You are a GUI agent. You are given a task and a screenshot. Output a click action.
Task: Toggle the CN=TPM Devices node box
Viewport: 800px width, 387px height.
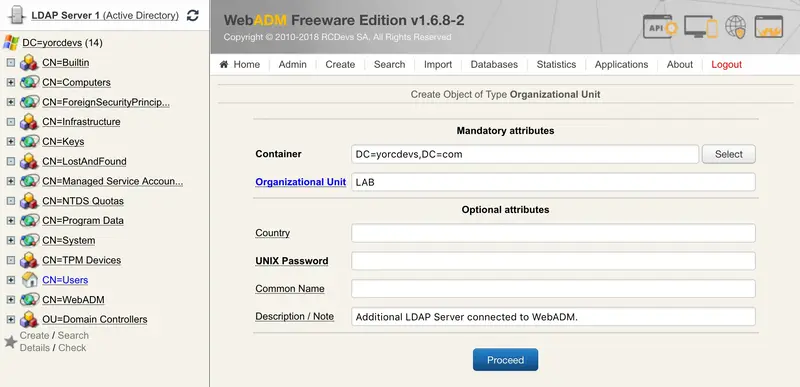click(10, 260)
